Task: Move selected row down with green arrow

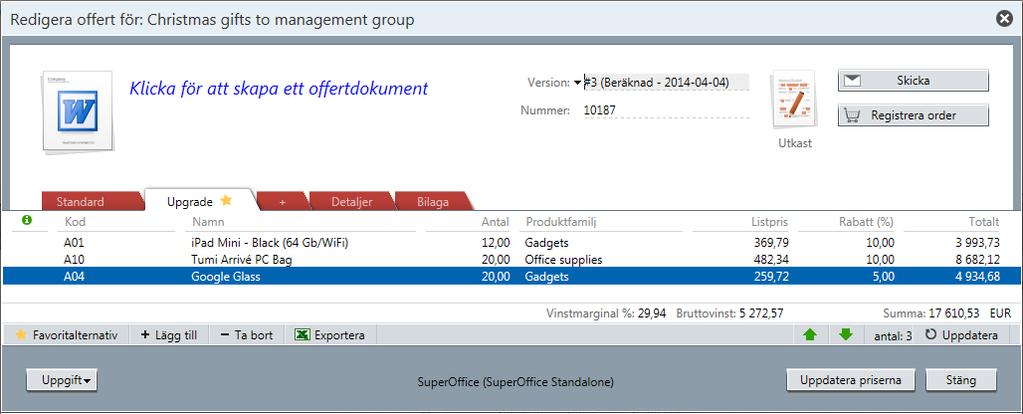Action: pos(846,335)
